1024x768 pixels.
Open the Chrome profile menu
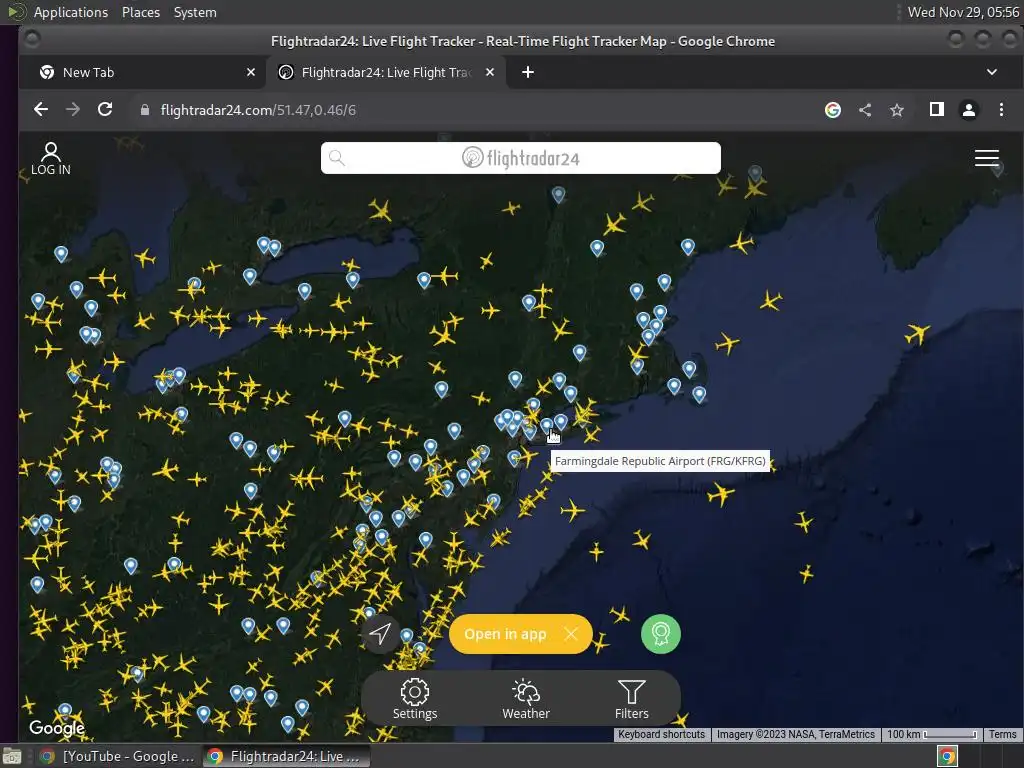tap(968, 110)
